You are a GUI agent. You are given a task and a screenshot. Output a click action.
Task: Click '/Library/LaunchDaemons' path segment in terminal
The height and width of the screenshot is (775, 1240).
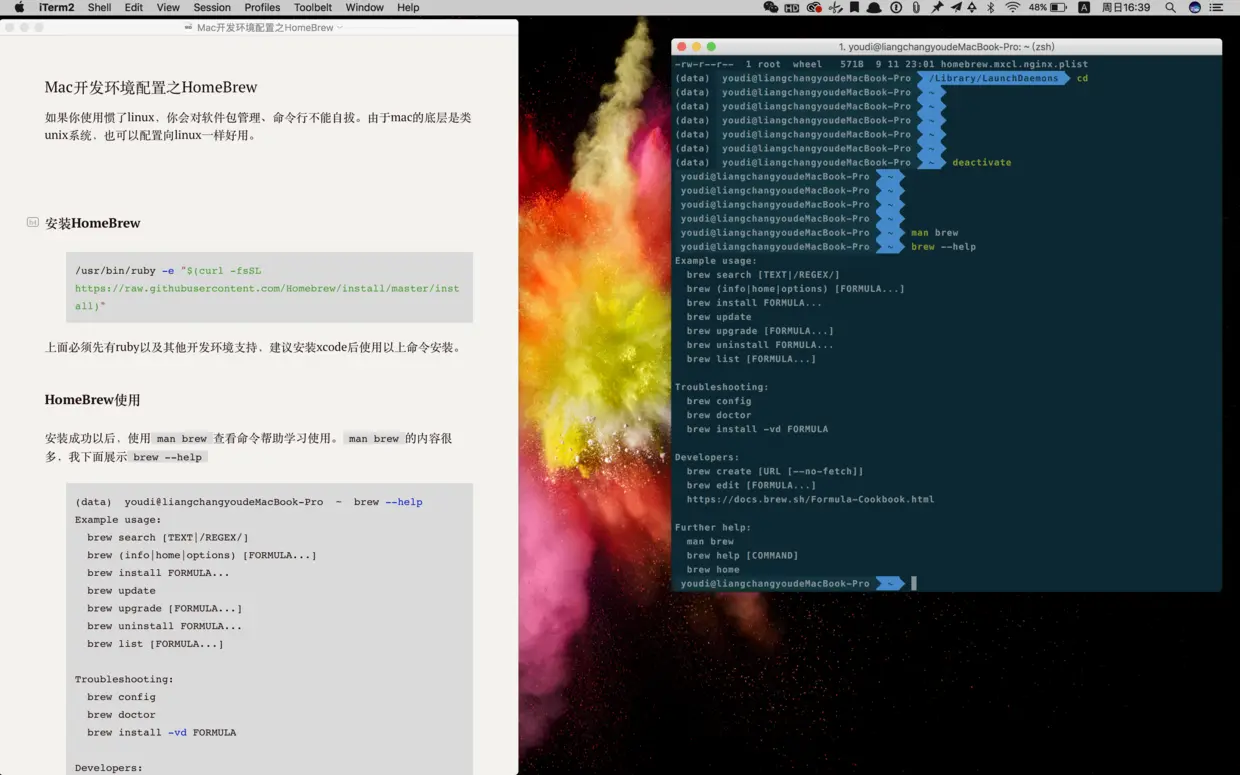pyautogui.click(x=993, y=78)
